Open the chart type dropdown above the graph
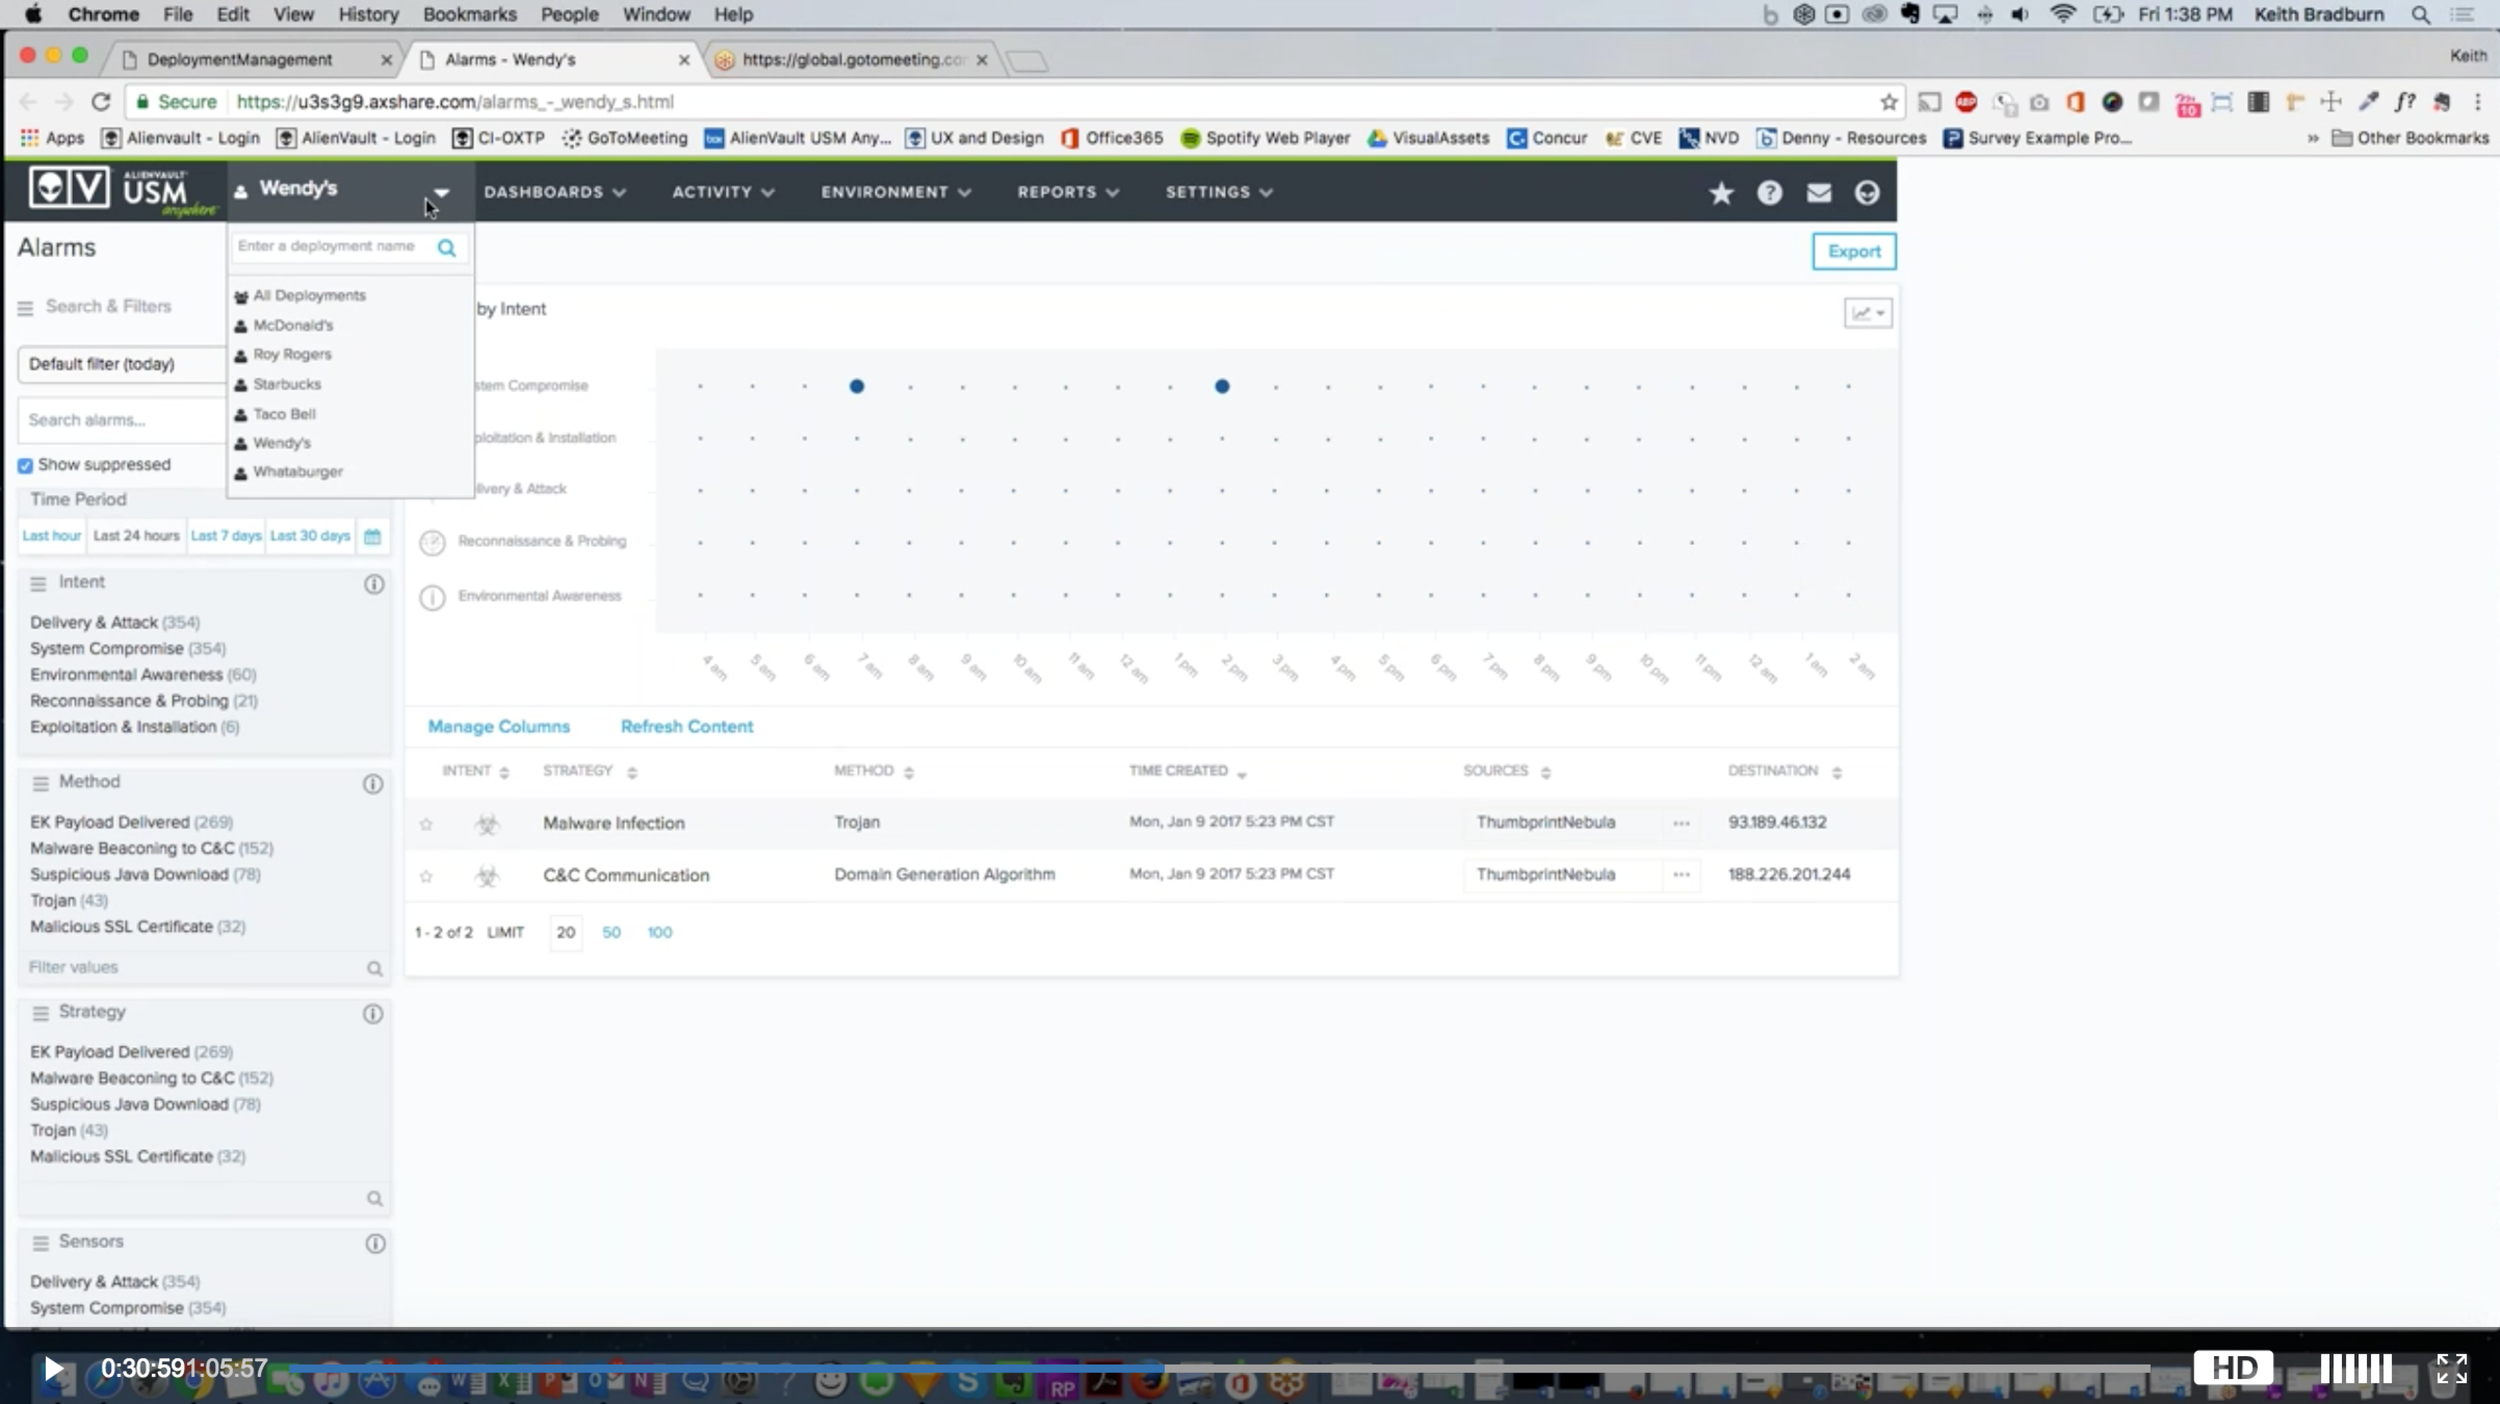The image size is (2500, 1404). click(1866, 312)
